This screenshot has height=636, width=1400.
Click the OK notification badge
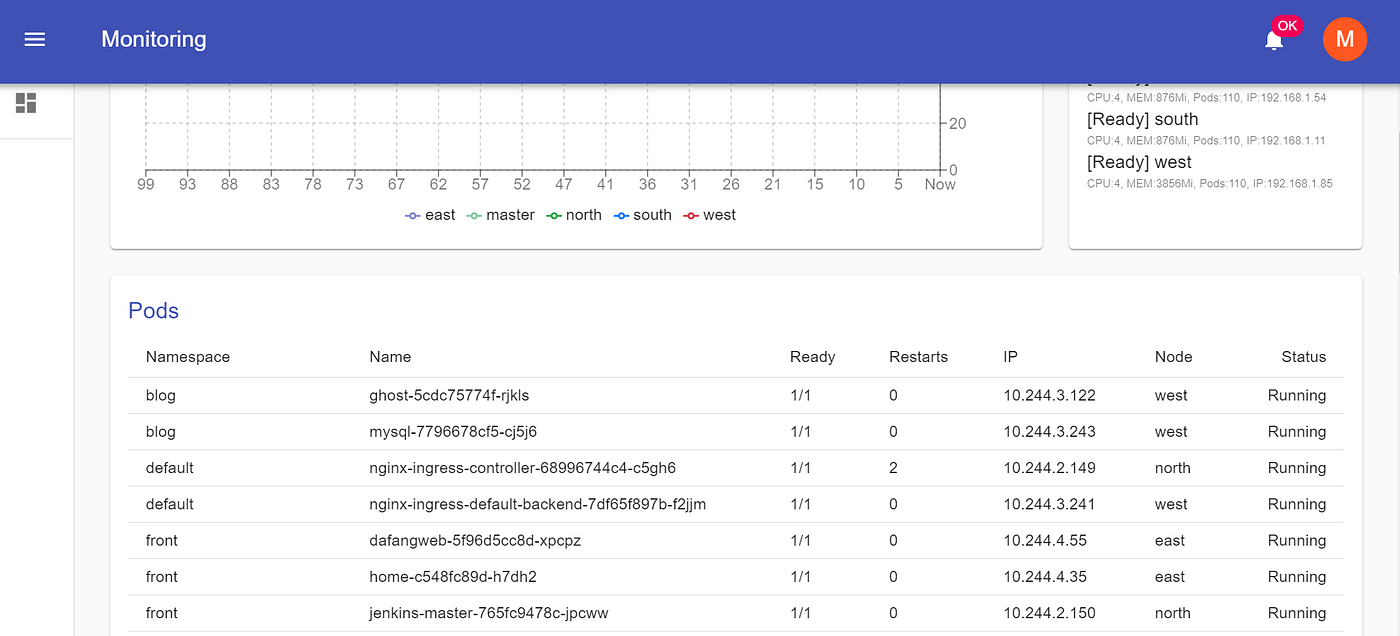click(x=1287, y=26)
